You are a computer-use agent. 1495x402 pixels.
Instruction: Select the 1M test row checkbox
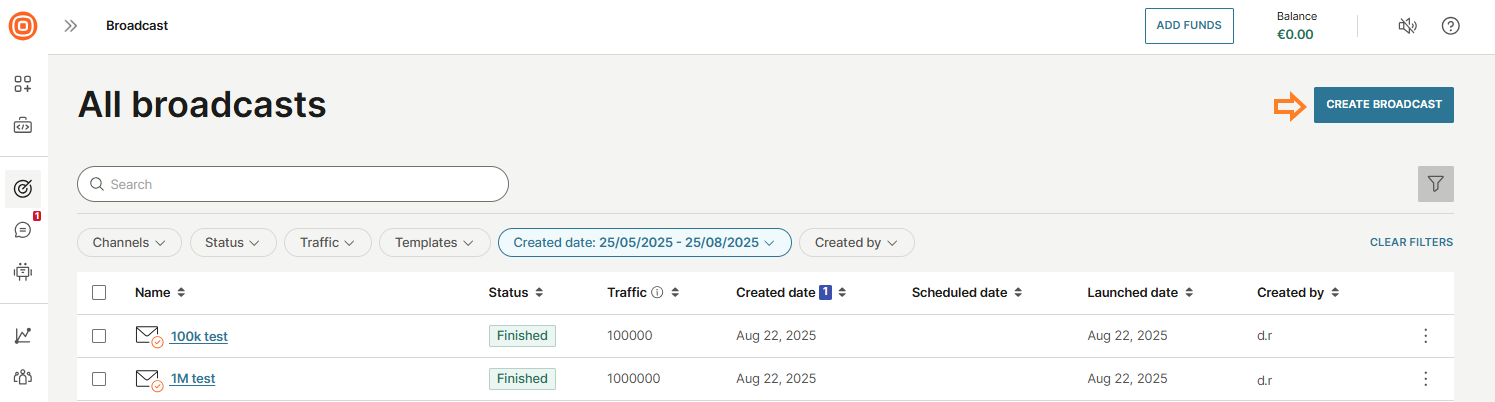(x=99, y=379)
